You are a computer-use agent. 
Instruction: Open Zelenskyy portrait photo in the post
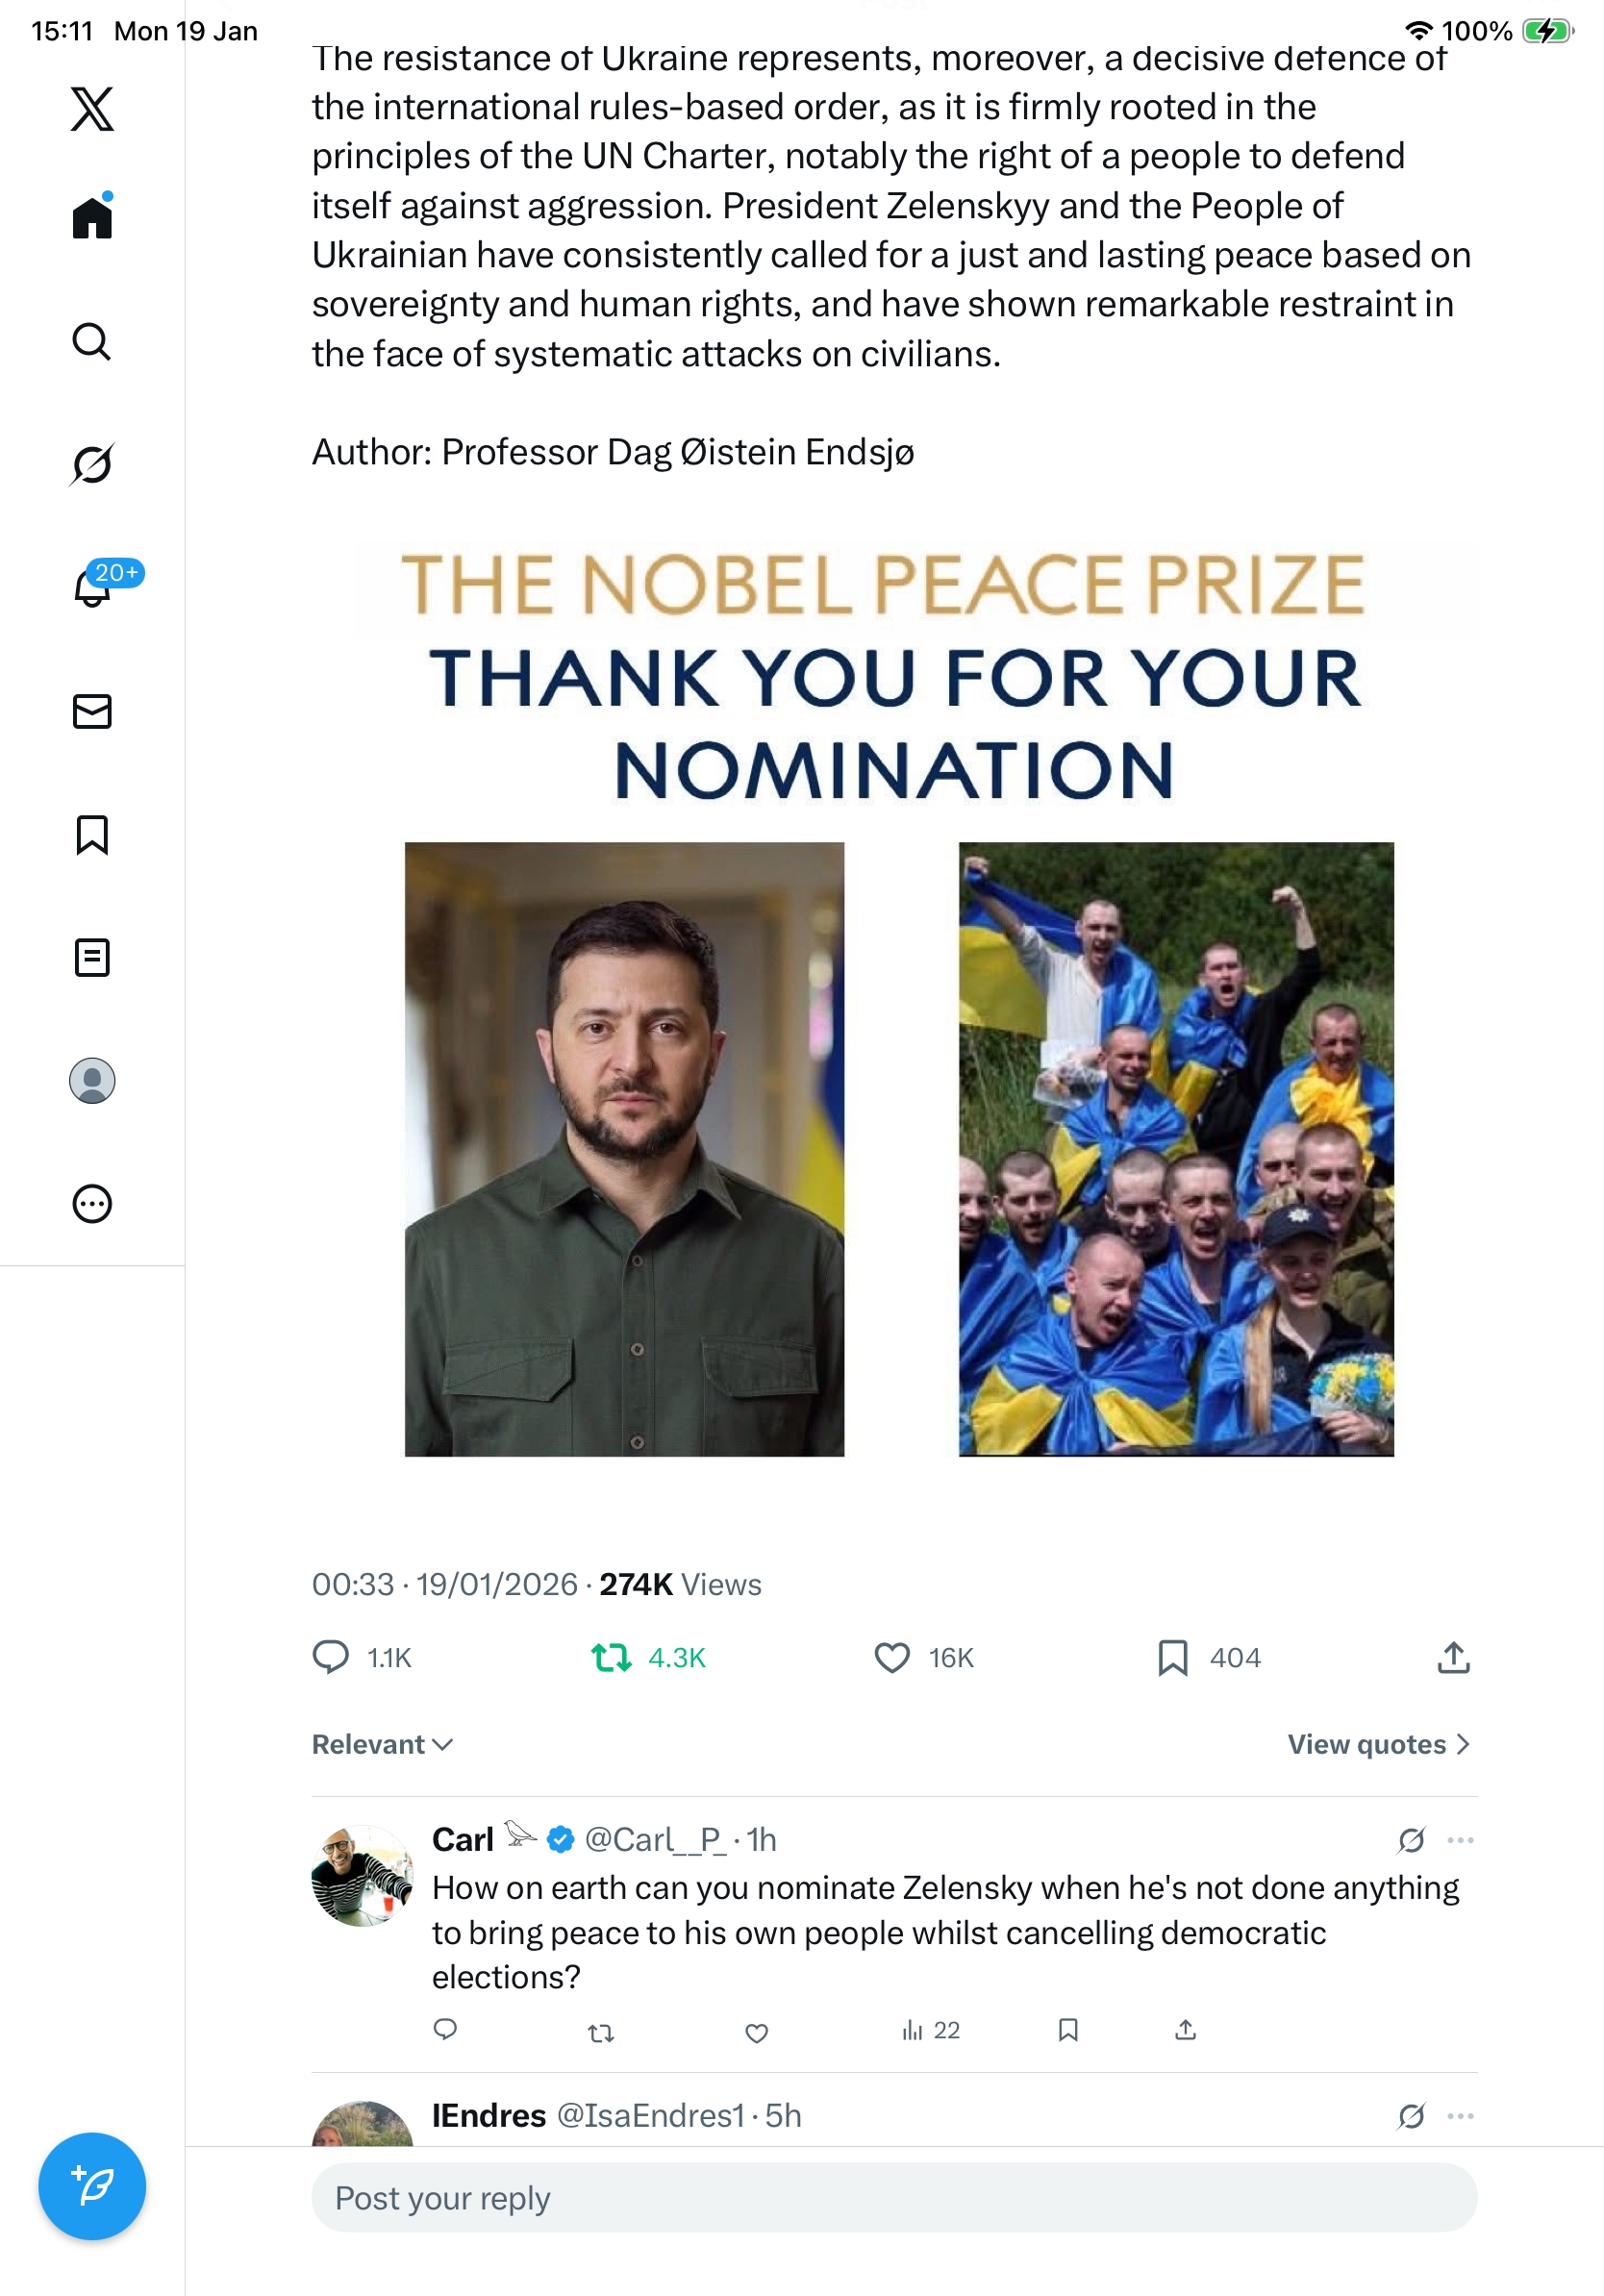click(x=624, y=1149)
